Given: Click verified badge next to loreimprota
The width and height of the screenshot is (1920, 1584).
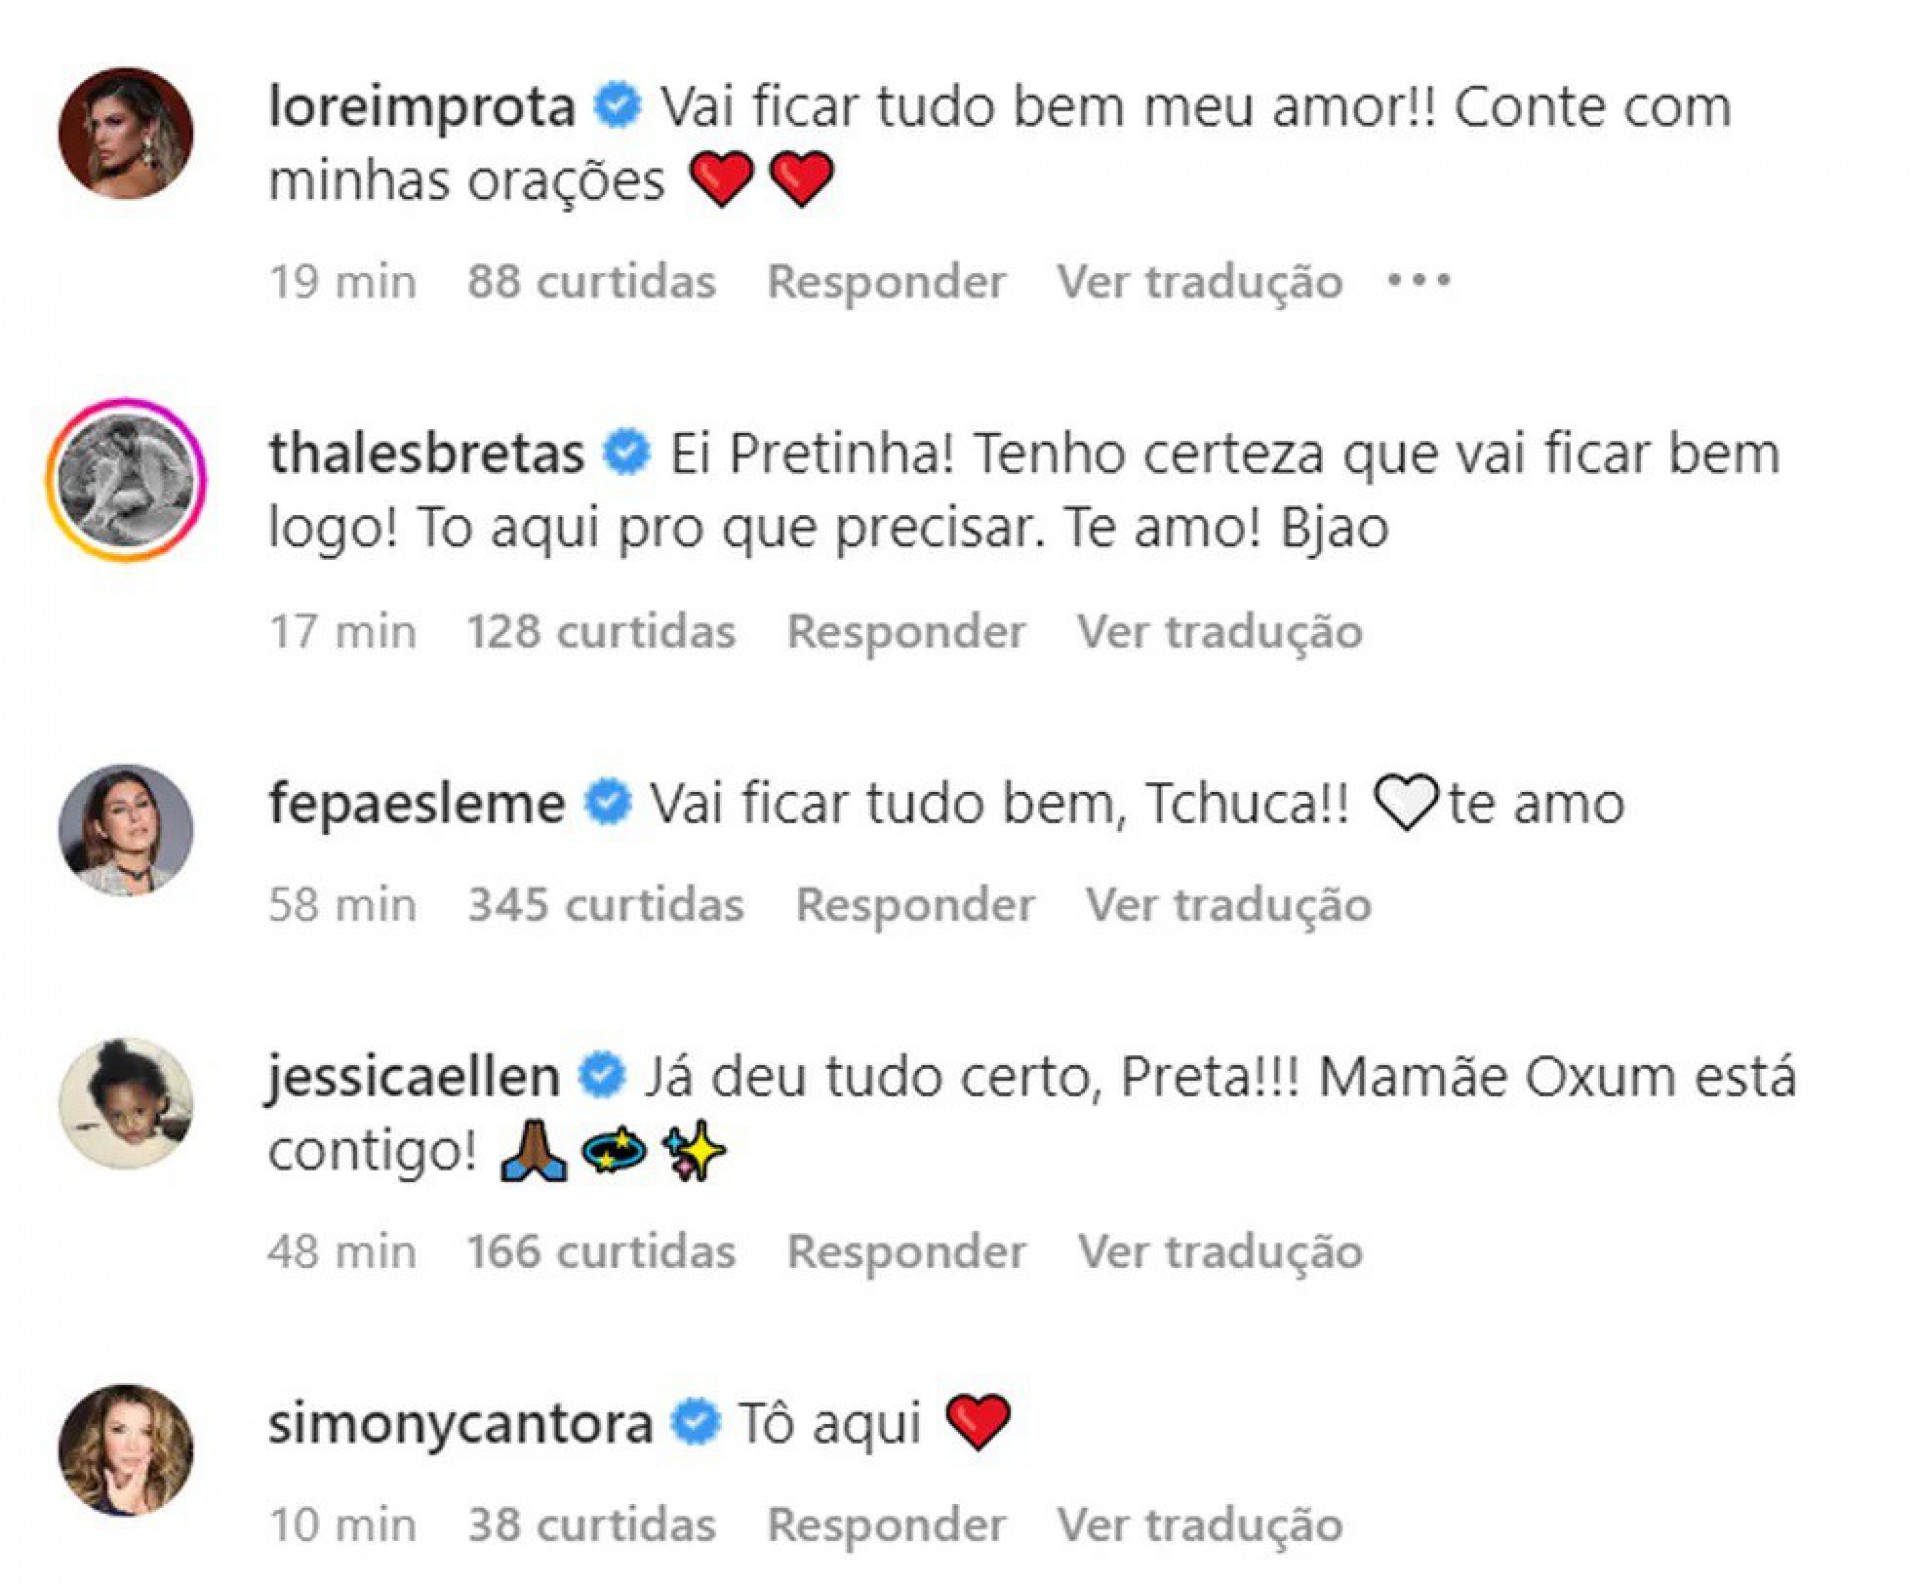Looking at the screenshot, I should tap(618, 106).
